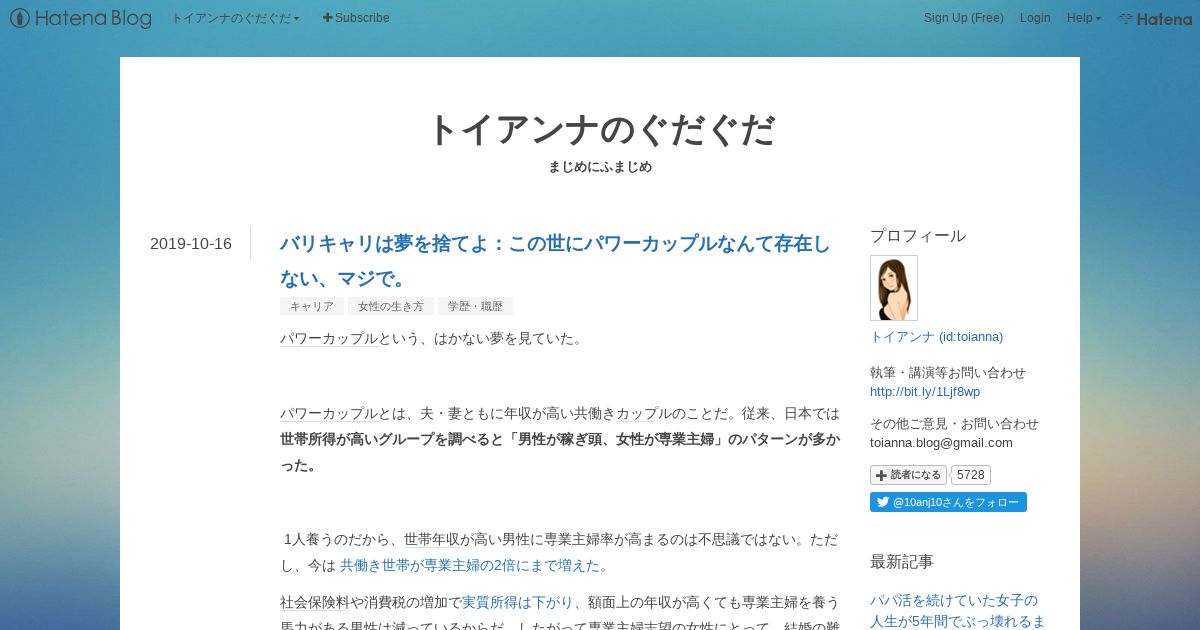
Task: Open the 社会保険料 keyword link
Action: click(315, 602)
